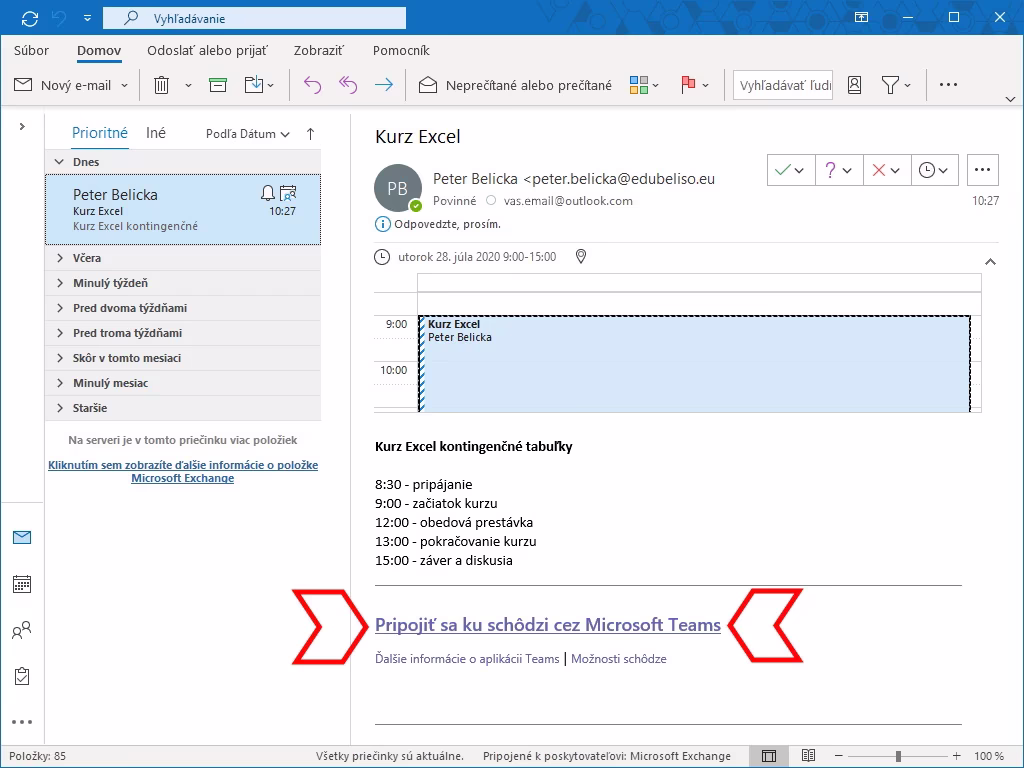1024x768 pixels.
Task: Open the Categorize color squares dropdown
Action: click(644, 85)
